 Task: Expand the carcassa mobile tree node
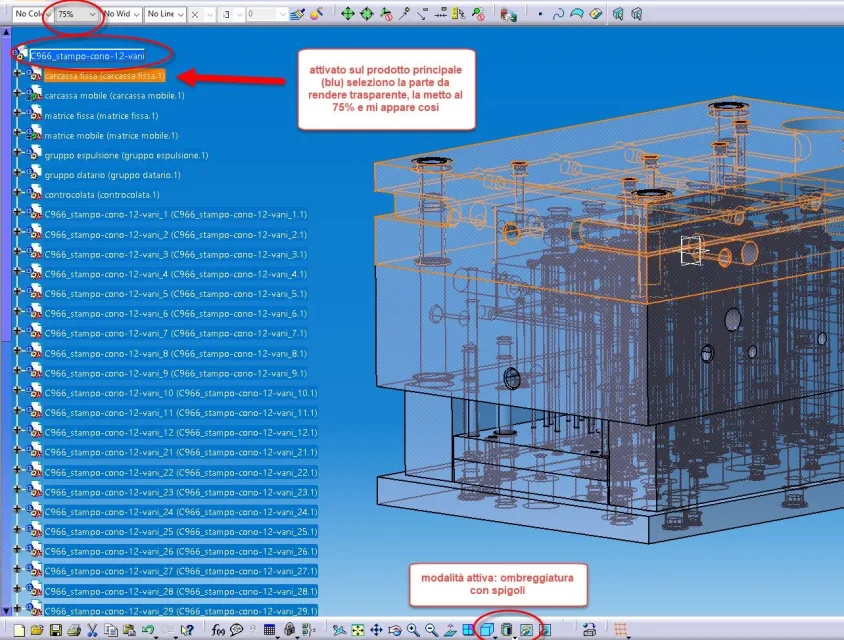pyautogui.click(x=17, y=93)
